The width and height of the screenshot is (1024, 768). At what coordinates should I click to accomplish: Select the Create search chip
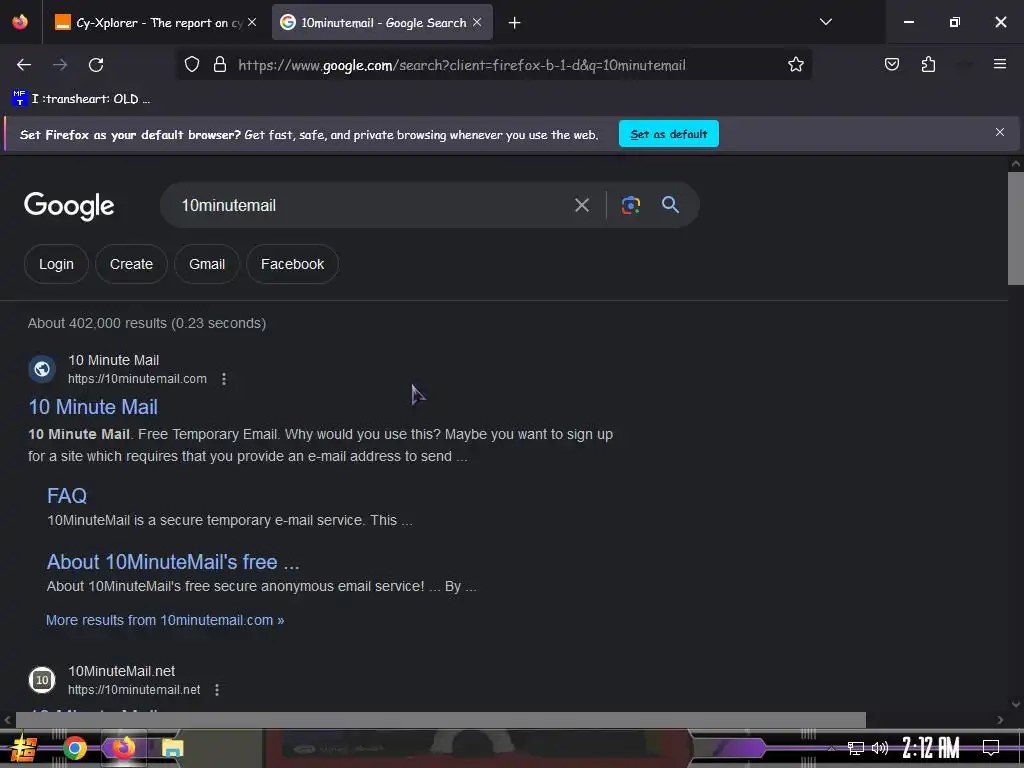coord(131,264)
